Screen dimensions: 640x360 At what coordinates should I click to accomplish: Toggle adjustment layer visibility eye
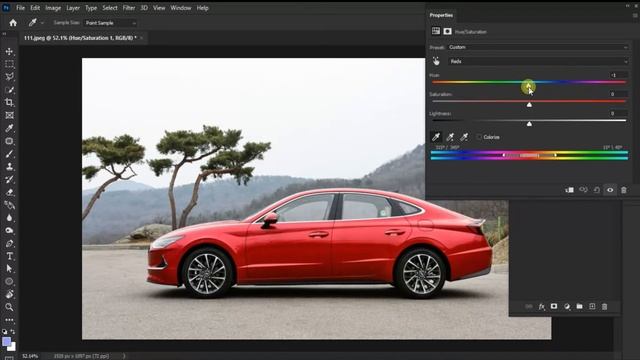(x=610, y=190)
